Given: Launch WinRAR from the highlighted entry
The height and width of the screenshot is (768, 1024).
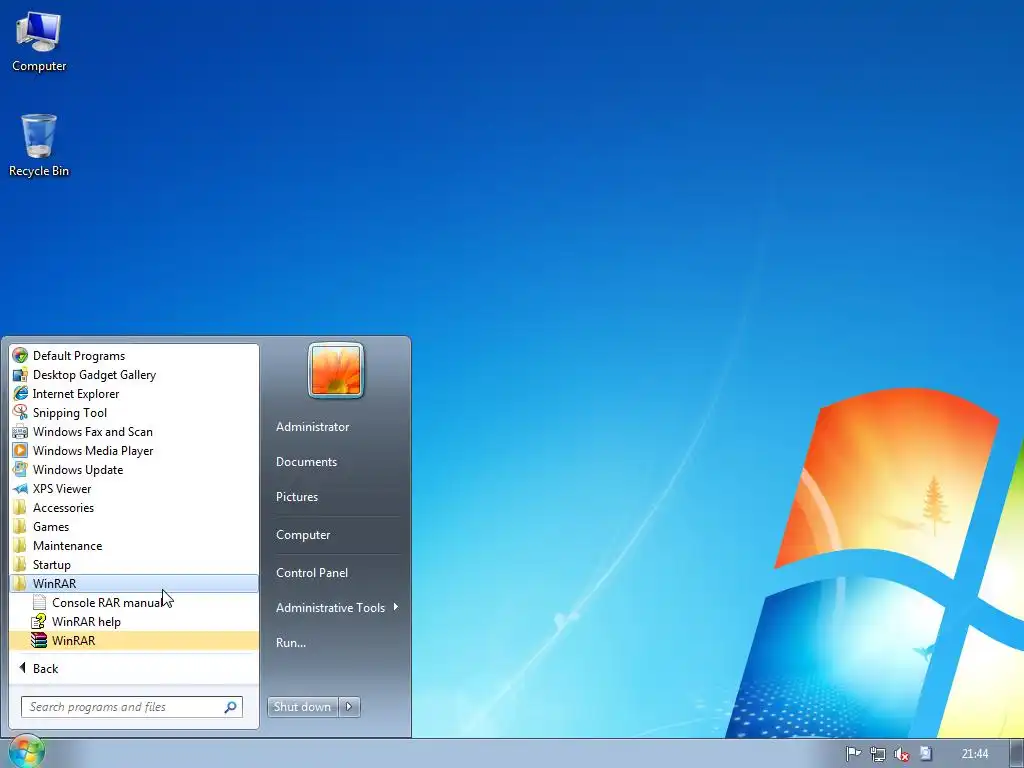Looking at the screenshot, I should click(134, 640).
